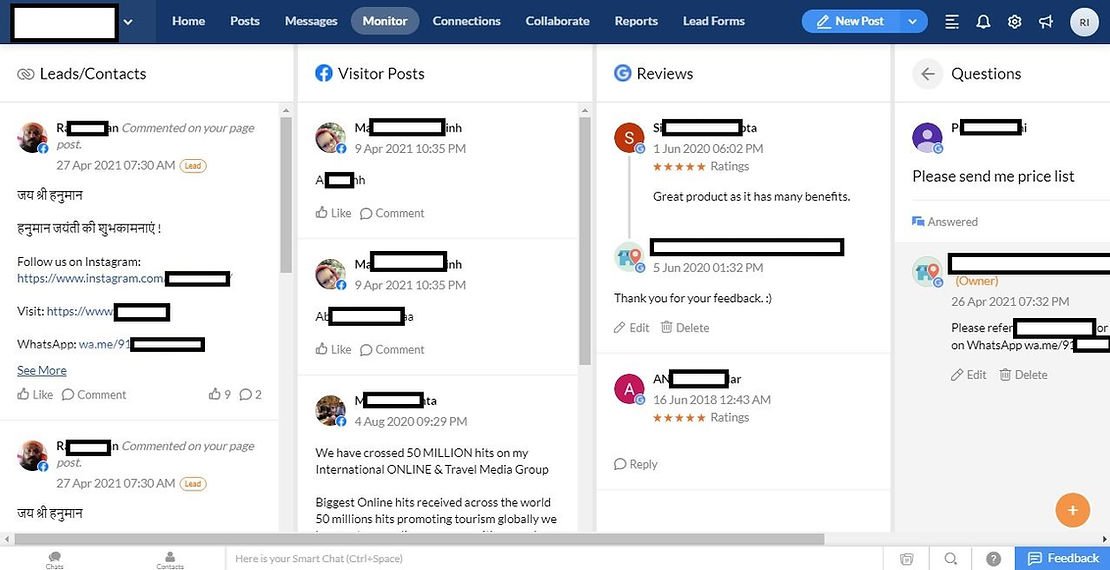The image size is (1110, 570).
Task: Open the Contacts icon in bottom bar
Action: 170,558
